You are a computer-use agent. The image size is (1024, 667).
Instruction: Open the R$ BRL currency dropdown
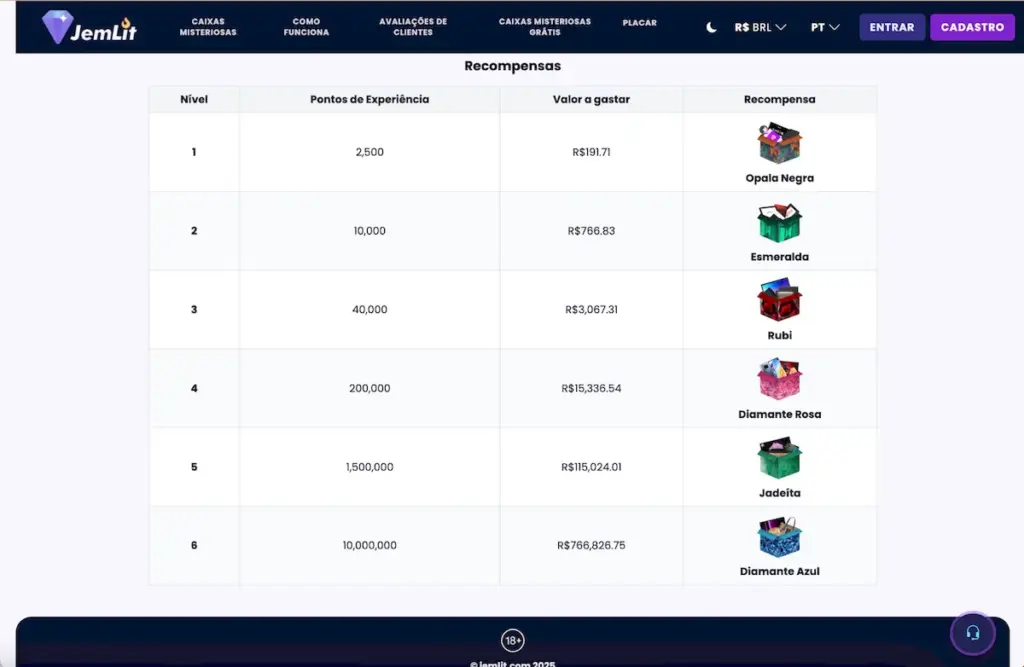(x=760, y=27)
